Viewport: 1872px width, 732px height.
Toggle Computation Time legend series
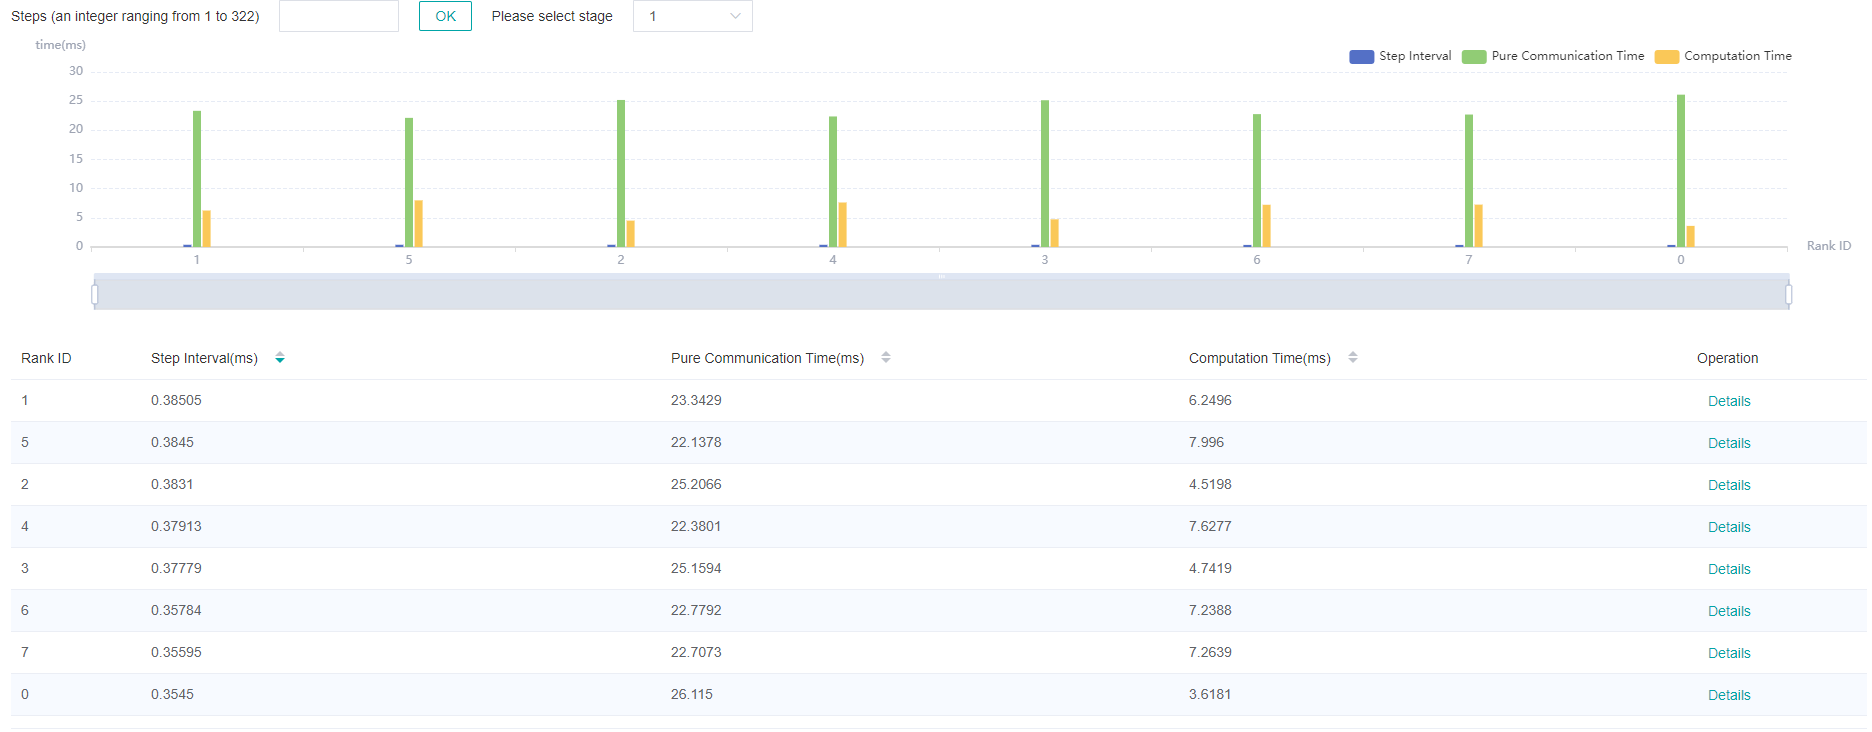(x=1723, y=57)
